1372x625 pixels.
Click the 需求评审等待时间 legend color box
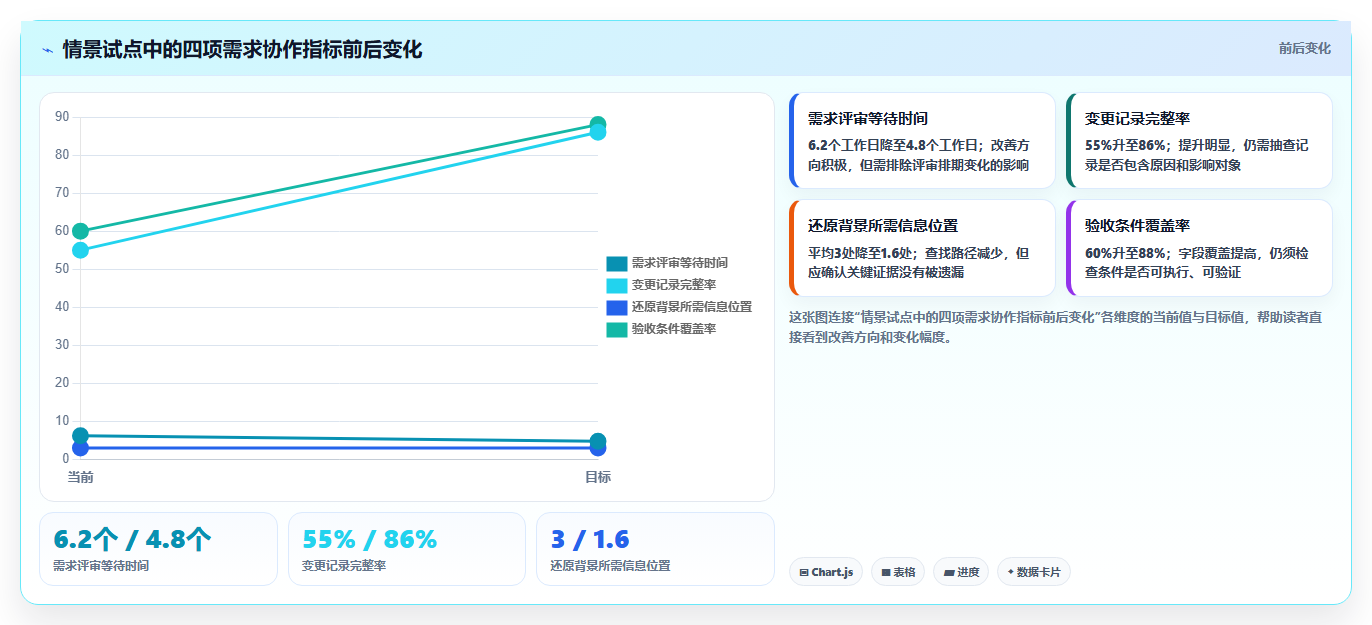(x=617, y=263)
